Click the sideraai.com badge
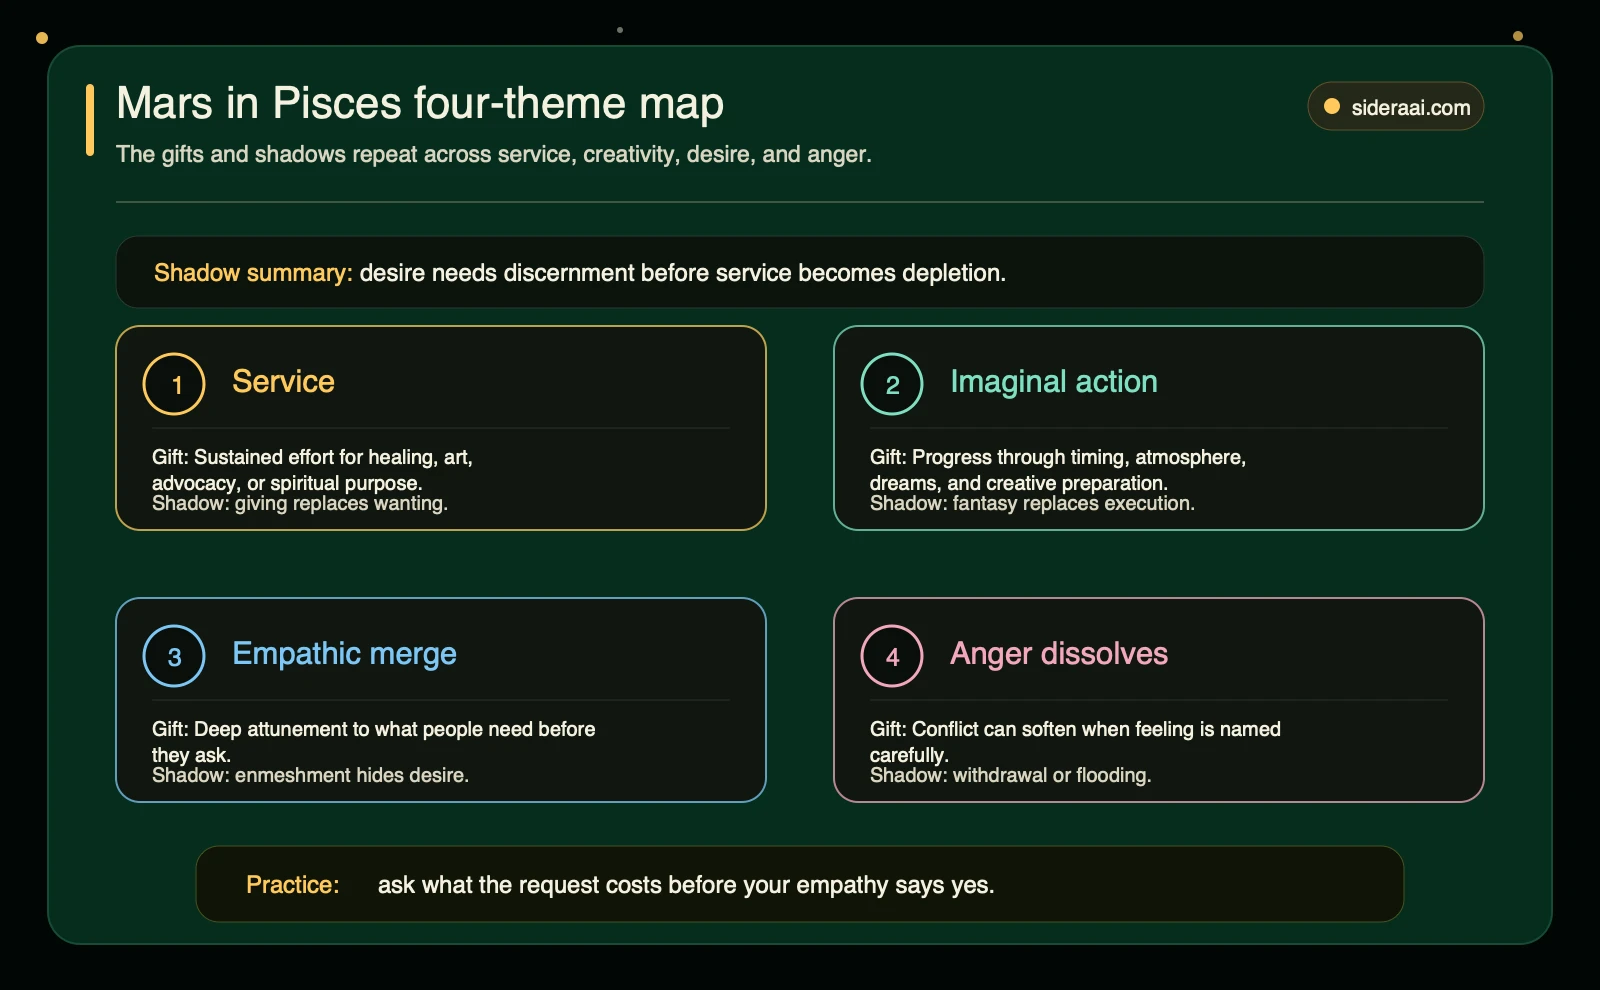Image resolution: width=1600 pixels, height=990 pixels. [x=1395, y=106]
